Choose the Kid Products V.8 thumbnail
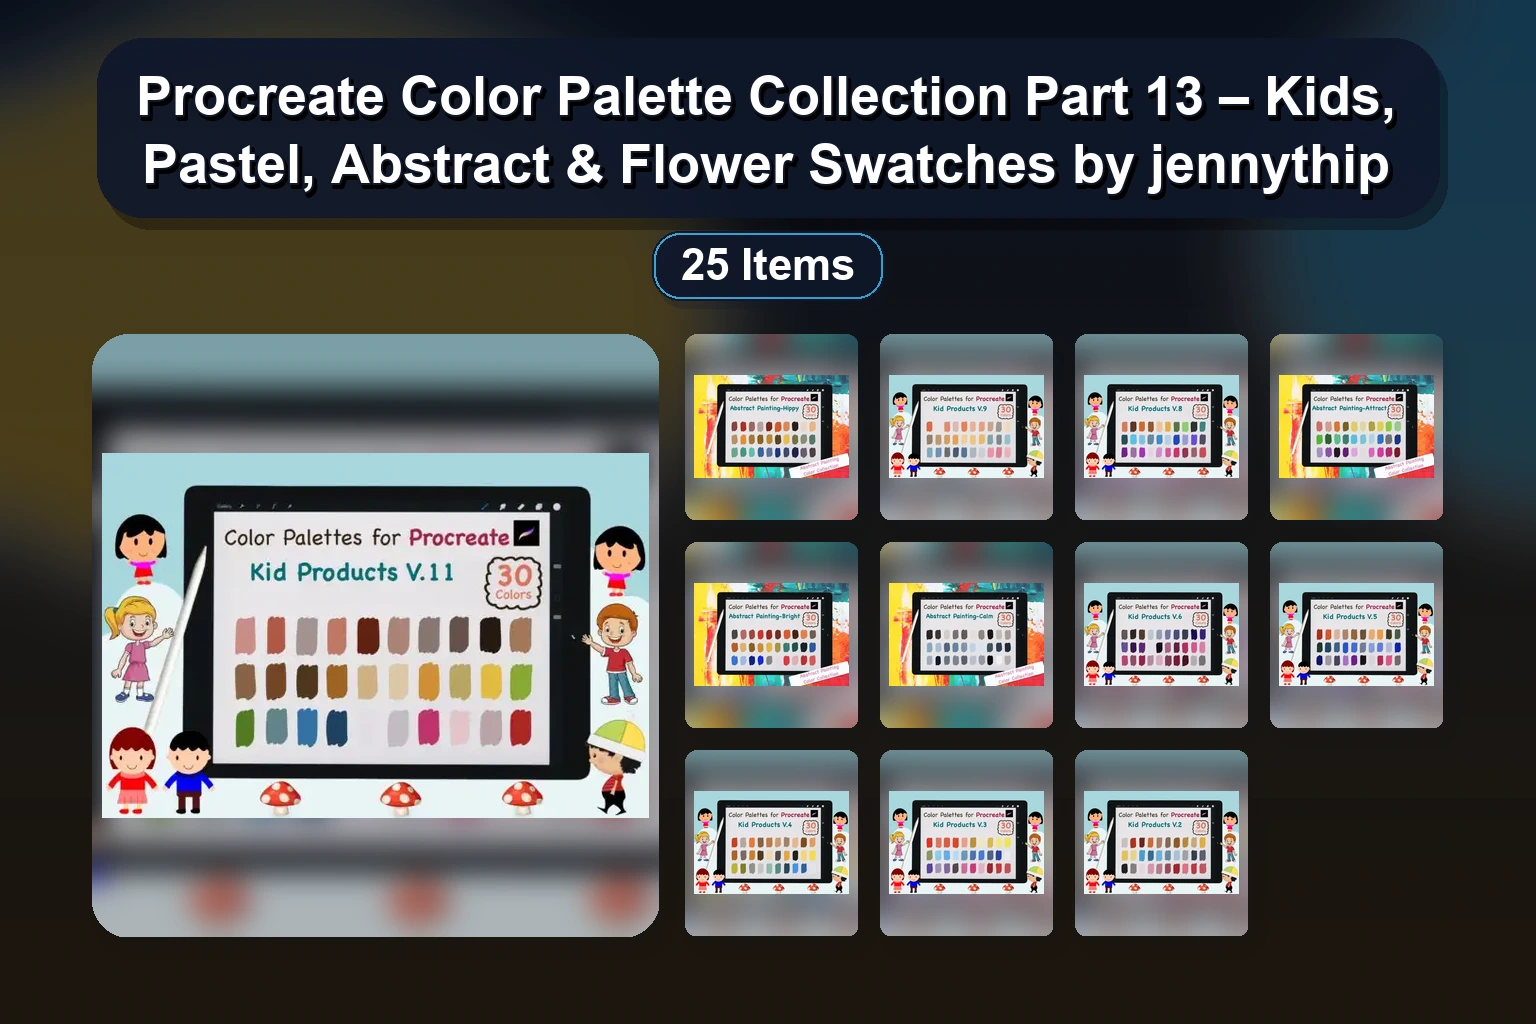Screen dimensions: 1536x1024 click(x=1161, y=427)
